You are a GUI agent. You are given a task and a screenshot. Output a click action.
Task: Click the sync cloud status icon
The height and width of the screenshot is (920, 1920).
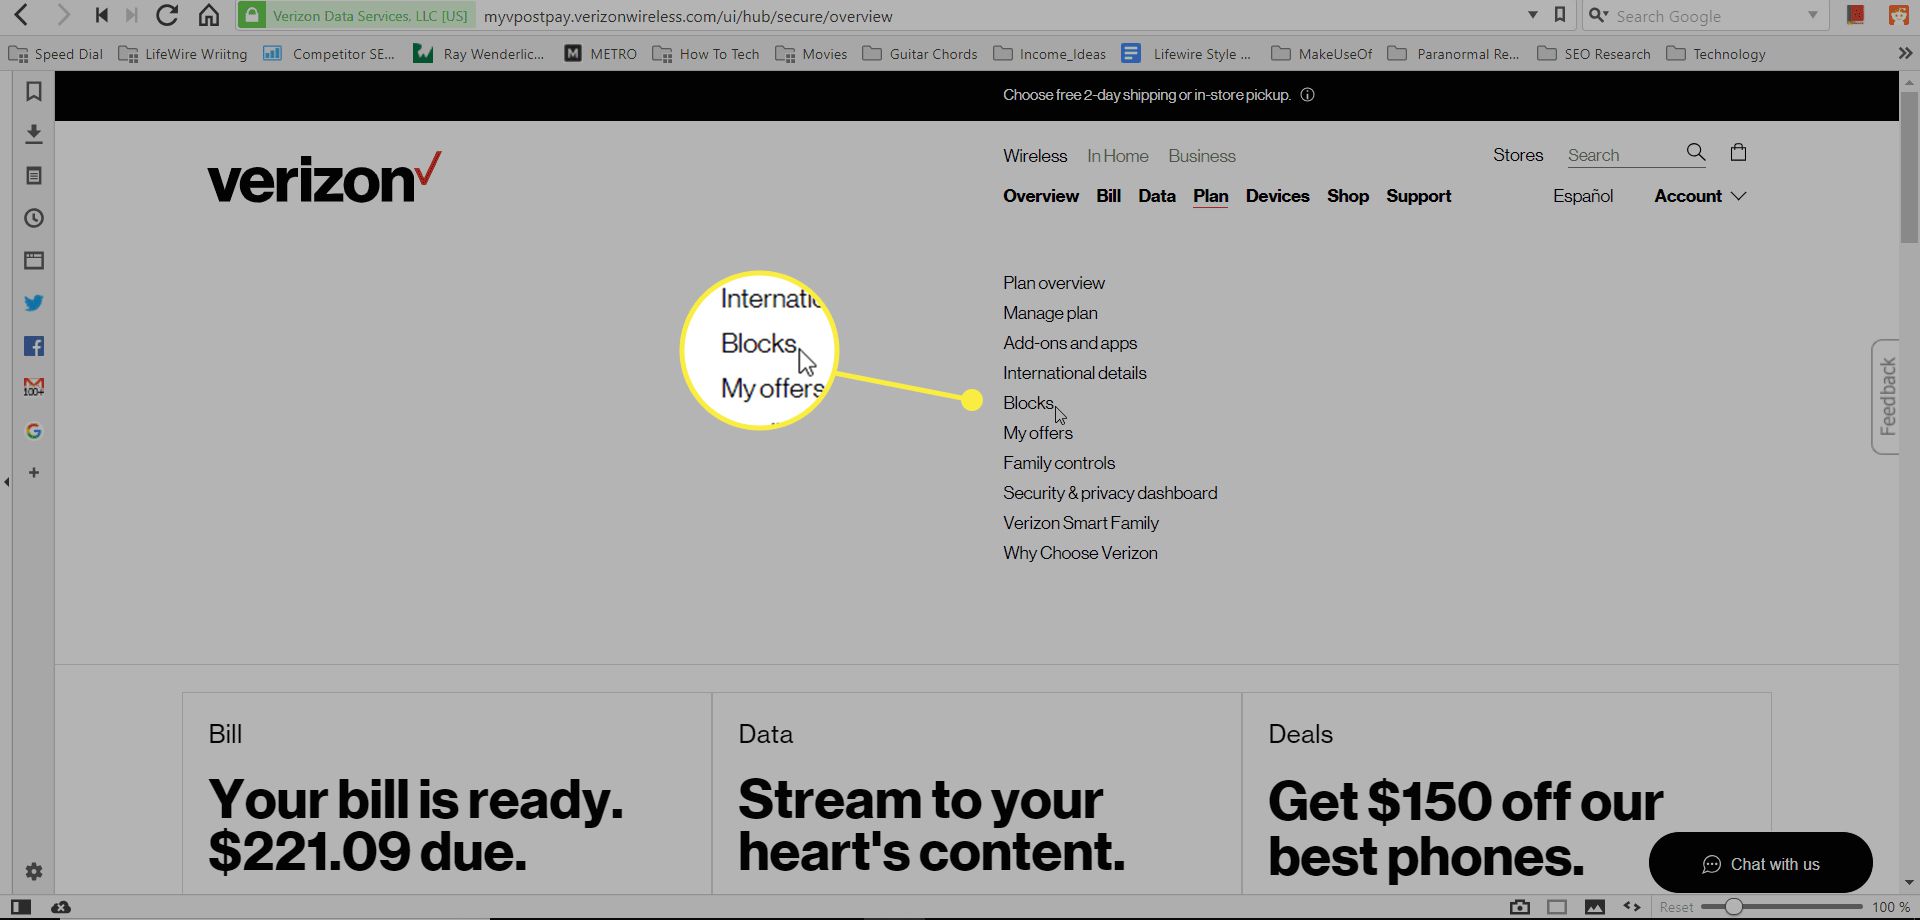[x=61, y=907]
